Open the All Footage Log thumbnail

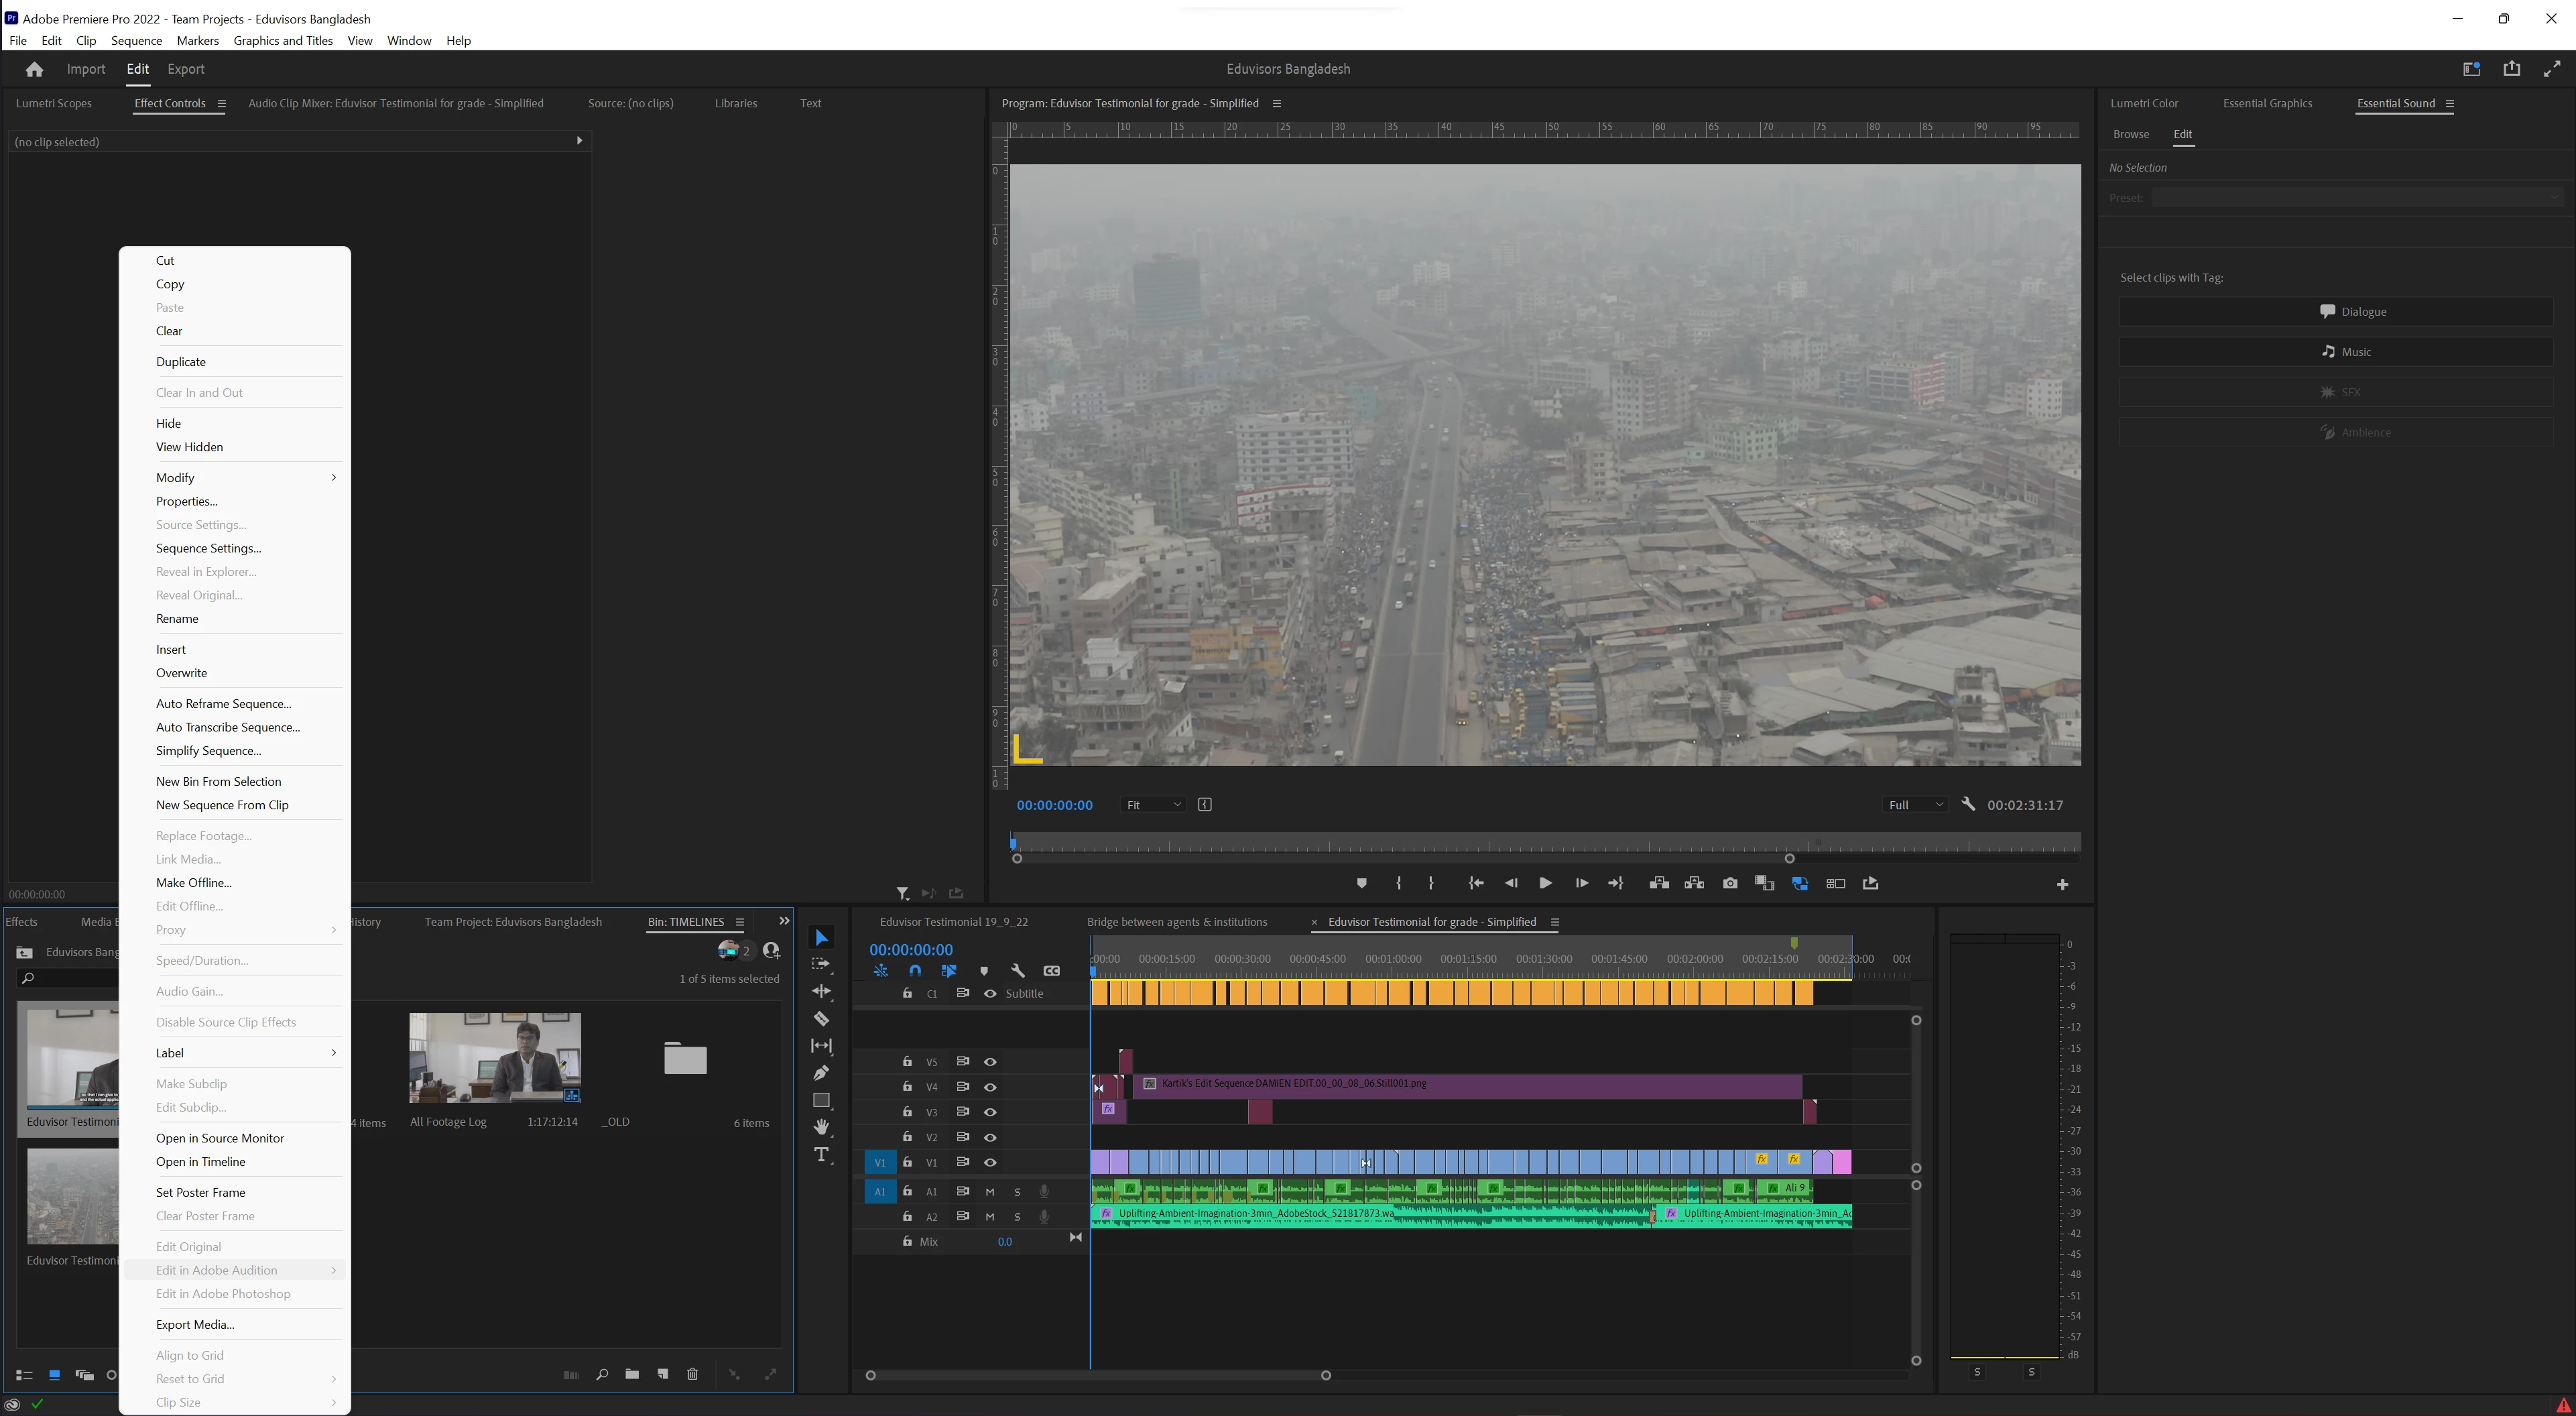(494, 1057)
